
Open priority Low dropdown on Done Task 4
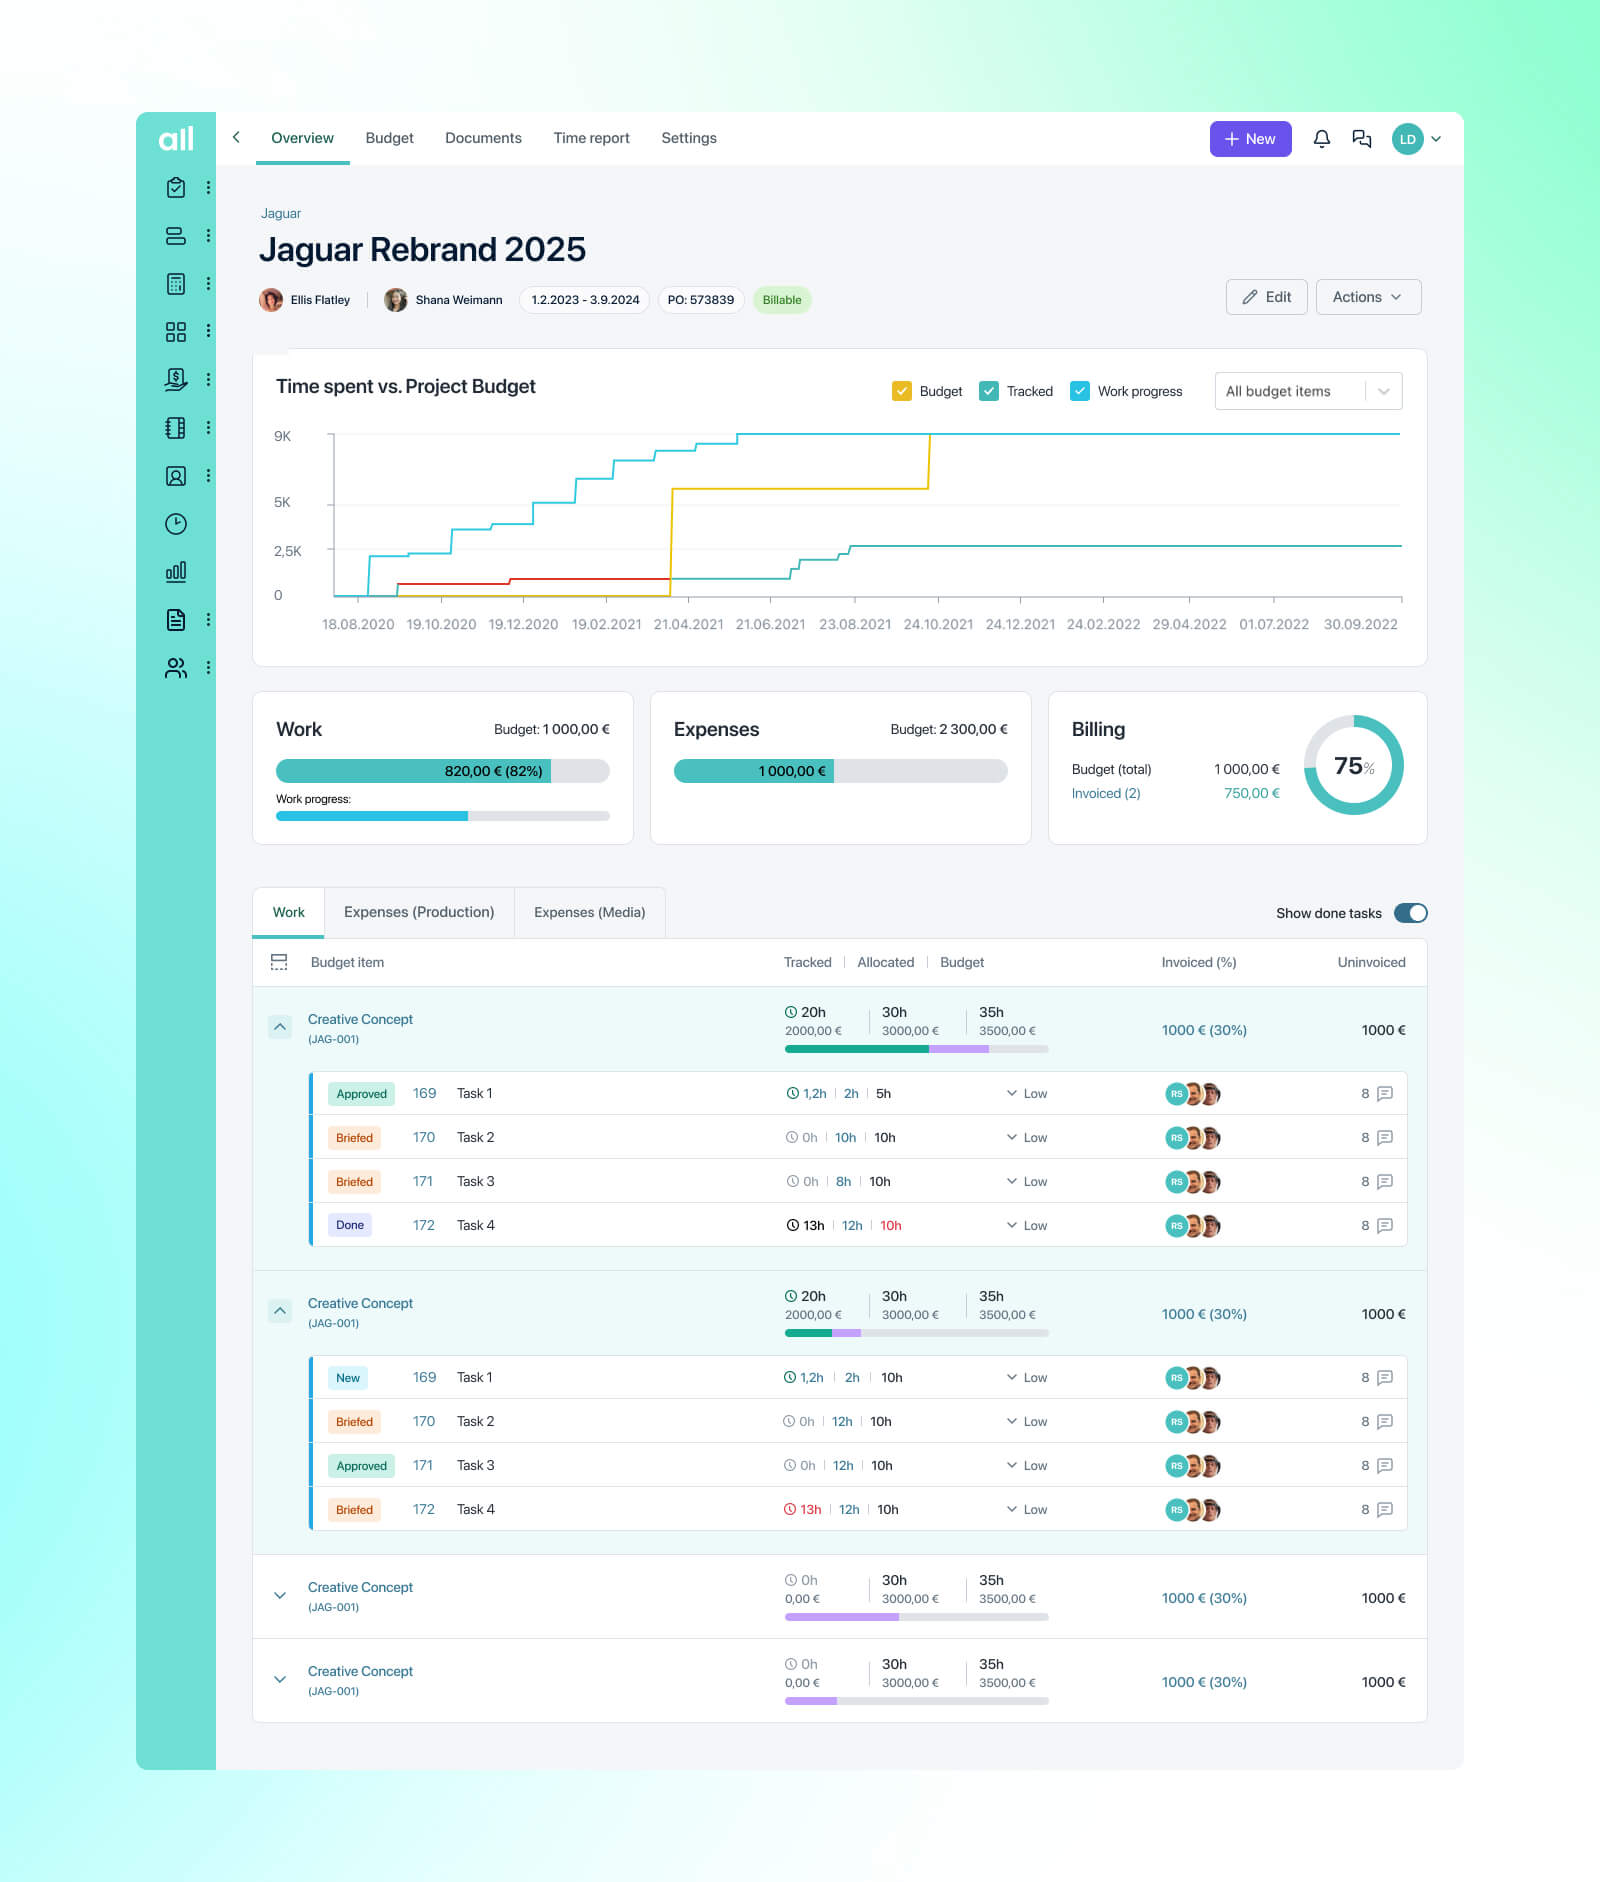coord(1027,1225)
